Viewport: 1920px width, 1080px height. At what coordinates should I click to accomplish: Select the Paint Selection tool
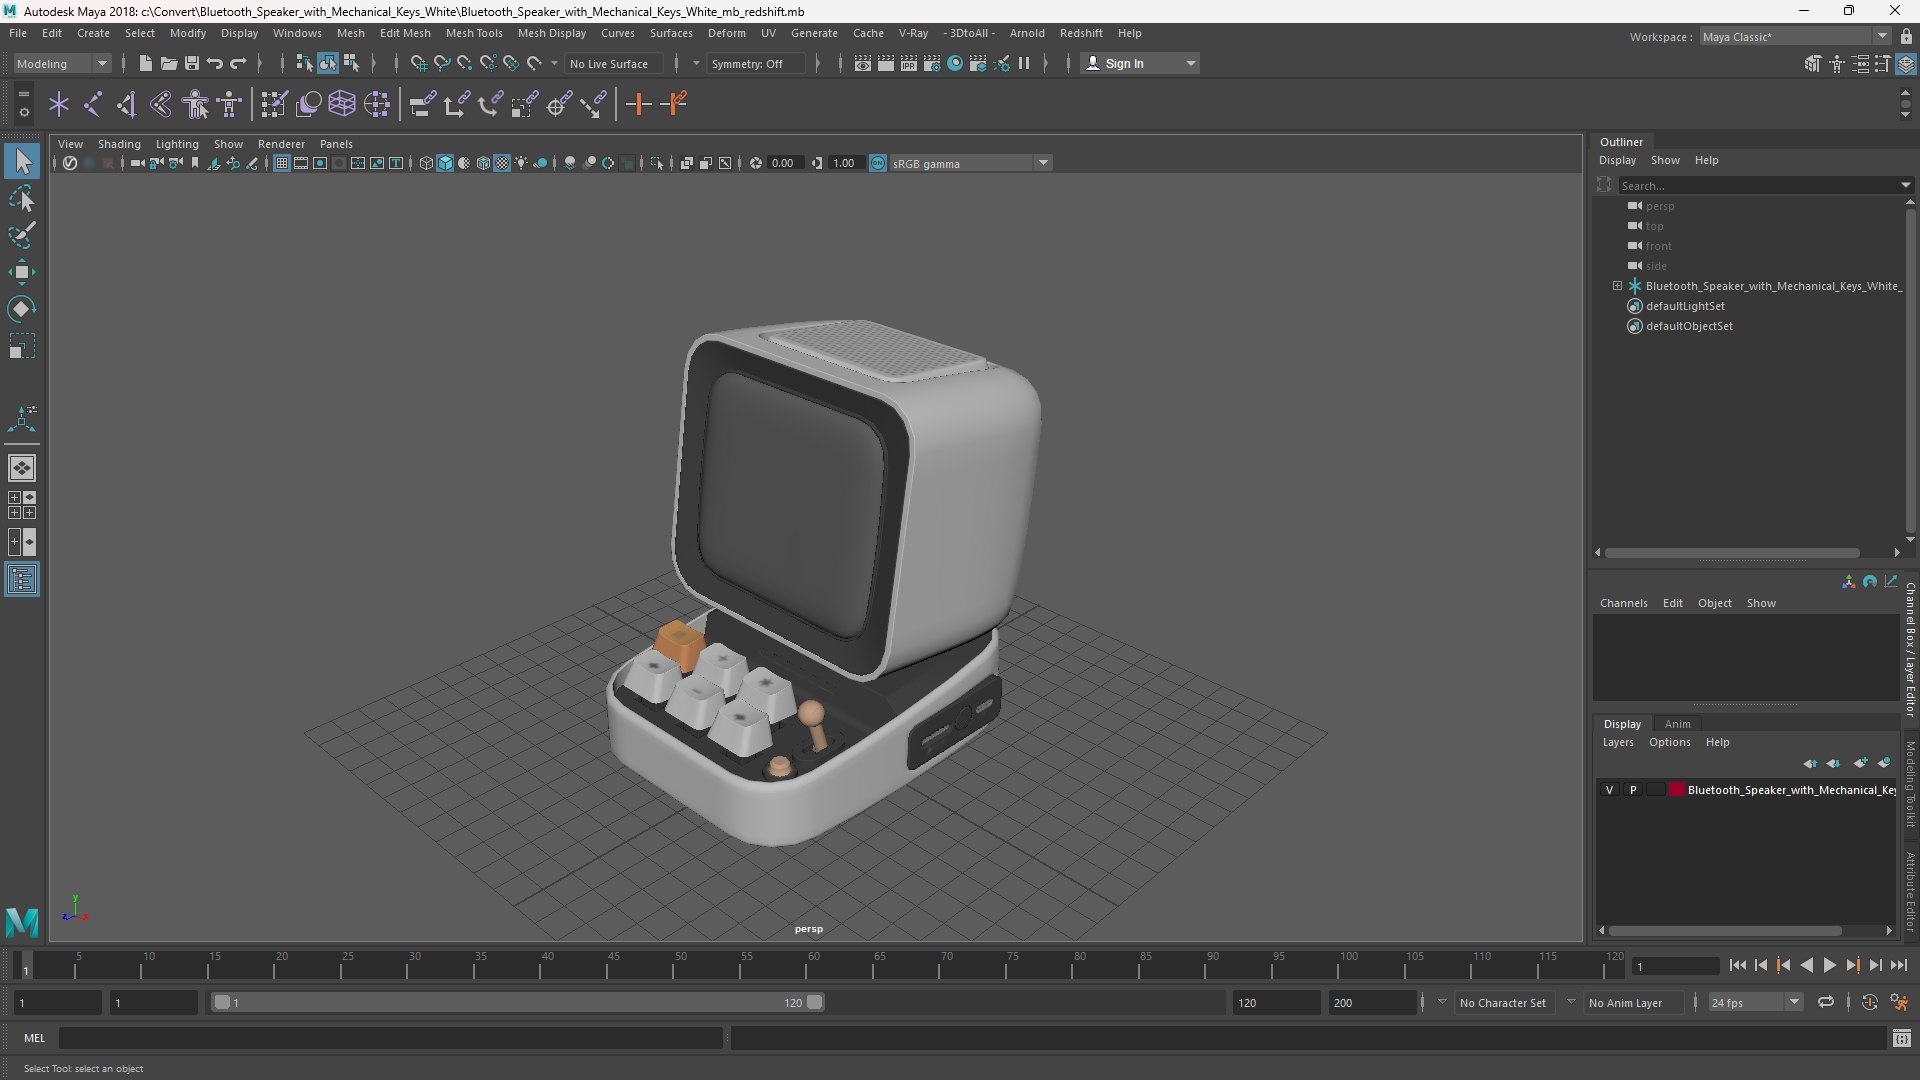[x=22, y=236]
